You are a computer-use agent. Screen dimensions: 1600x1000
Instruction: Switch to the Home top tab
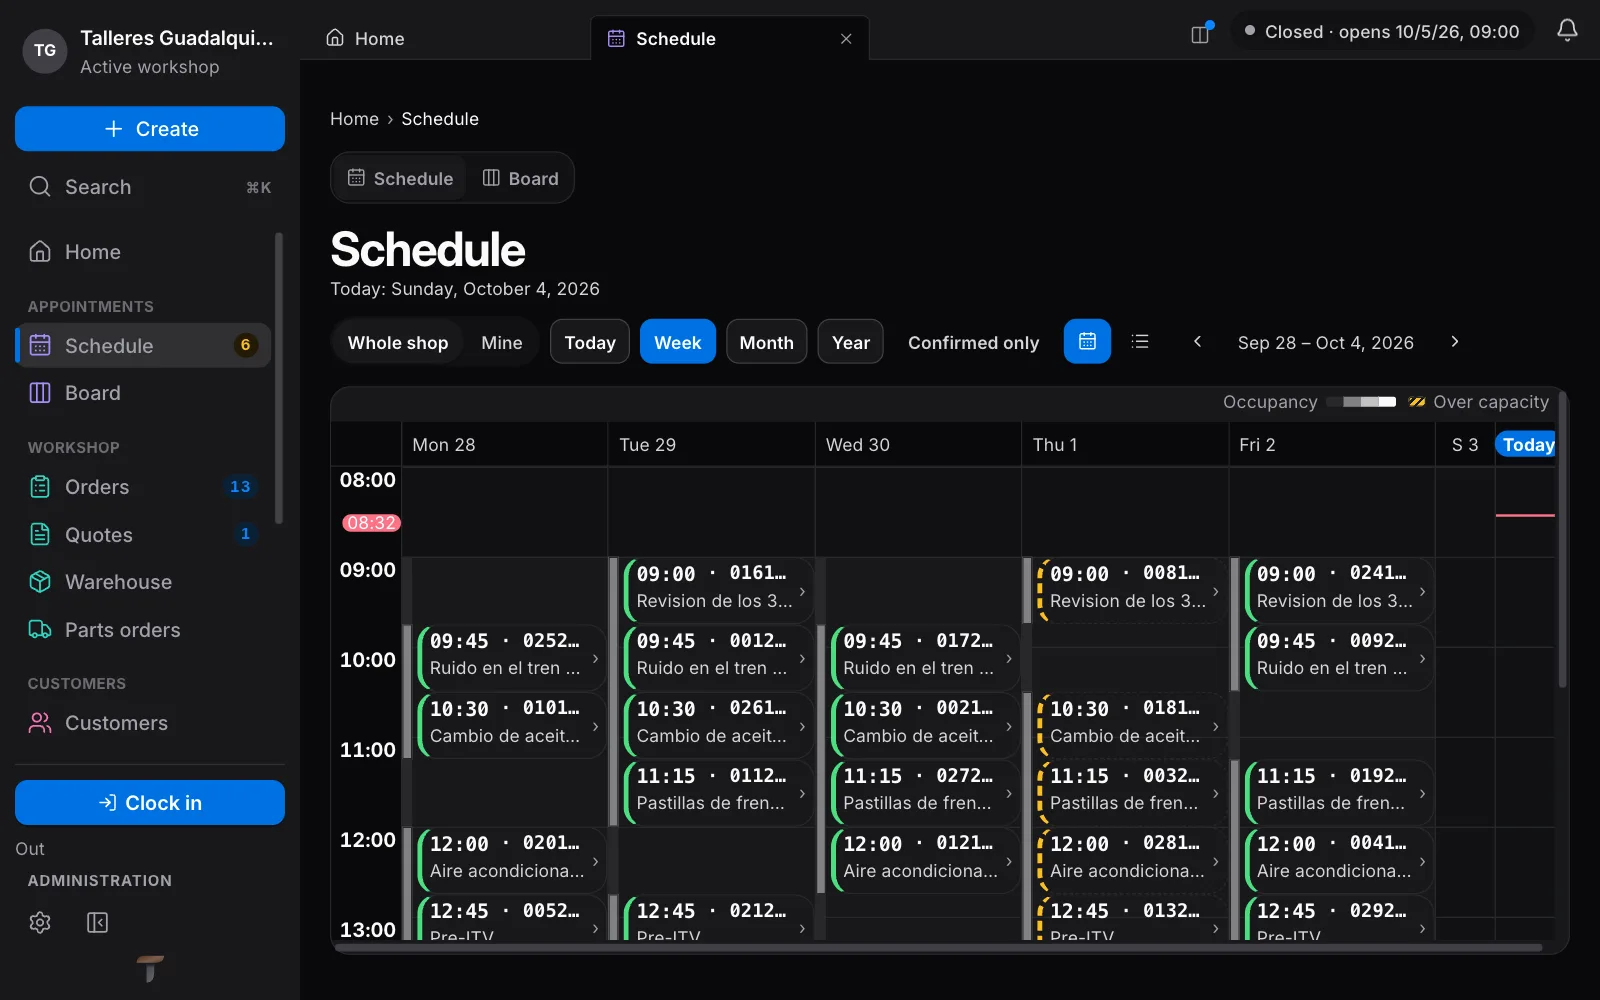click(x=366, y=39)
